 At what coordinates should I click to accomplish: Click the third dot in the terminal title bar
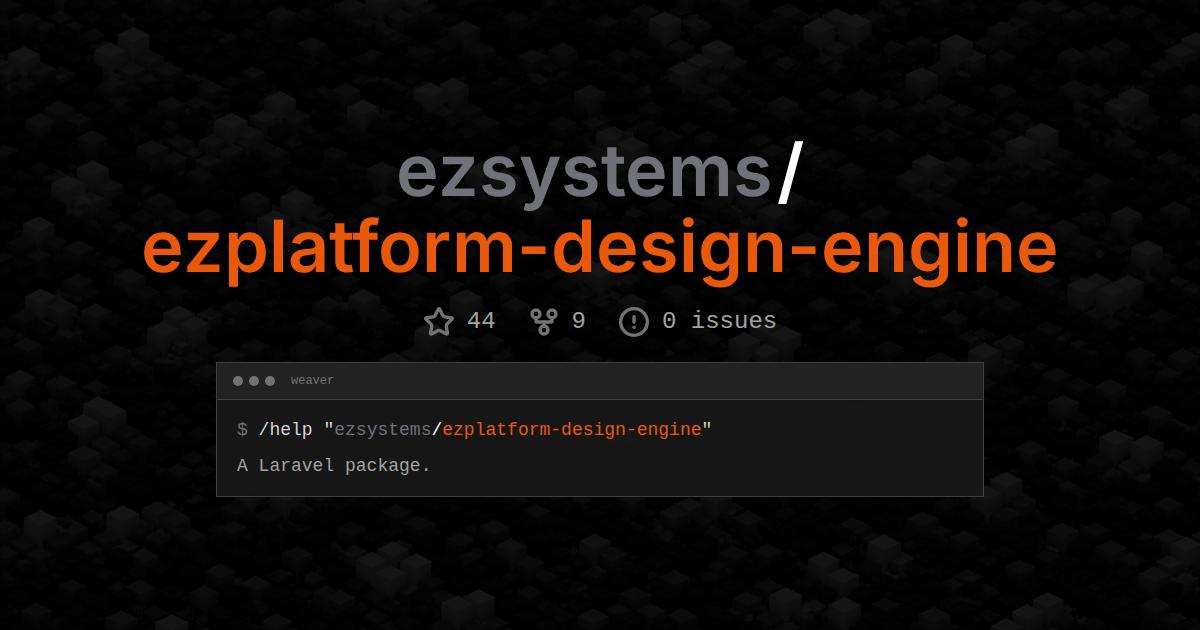tap(270, 381)
